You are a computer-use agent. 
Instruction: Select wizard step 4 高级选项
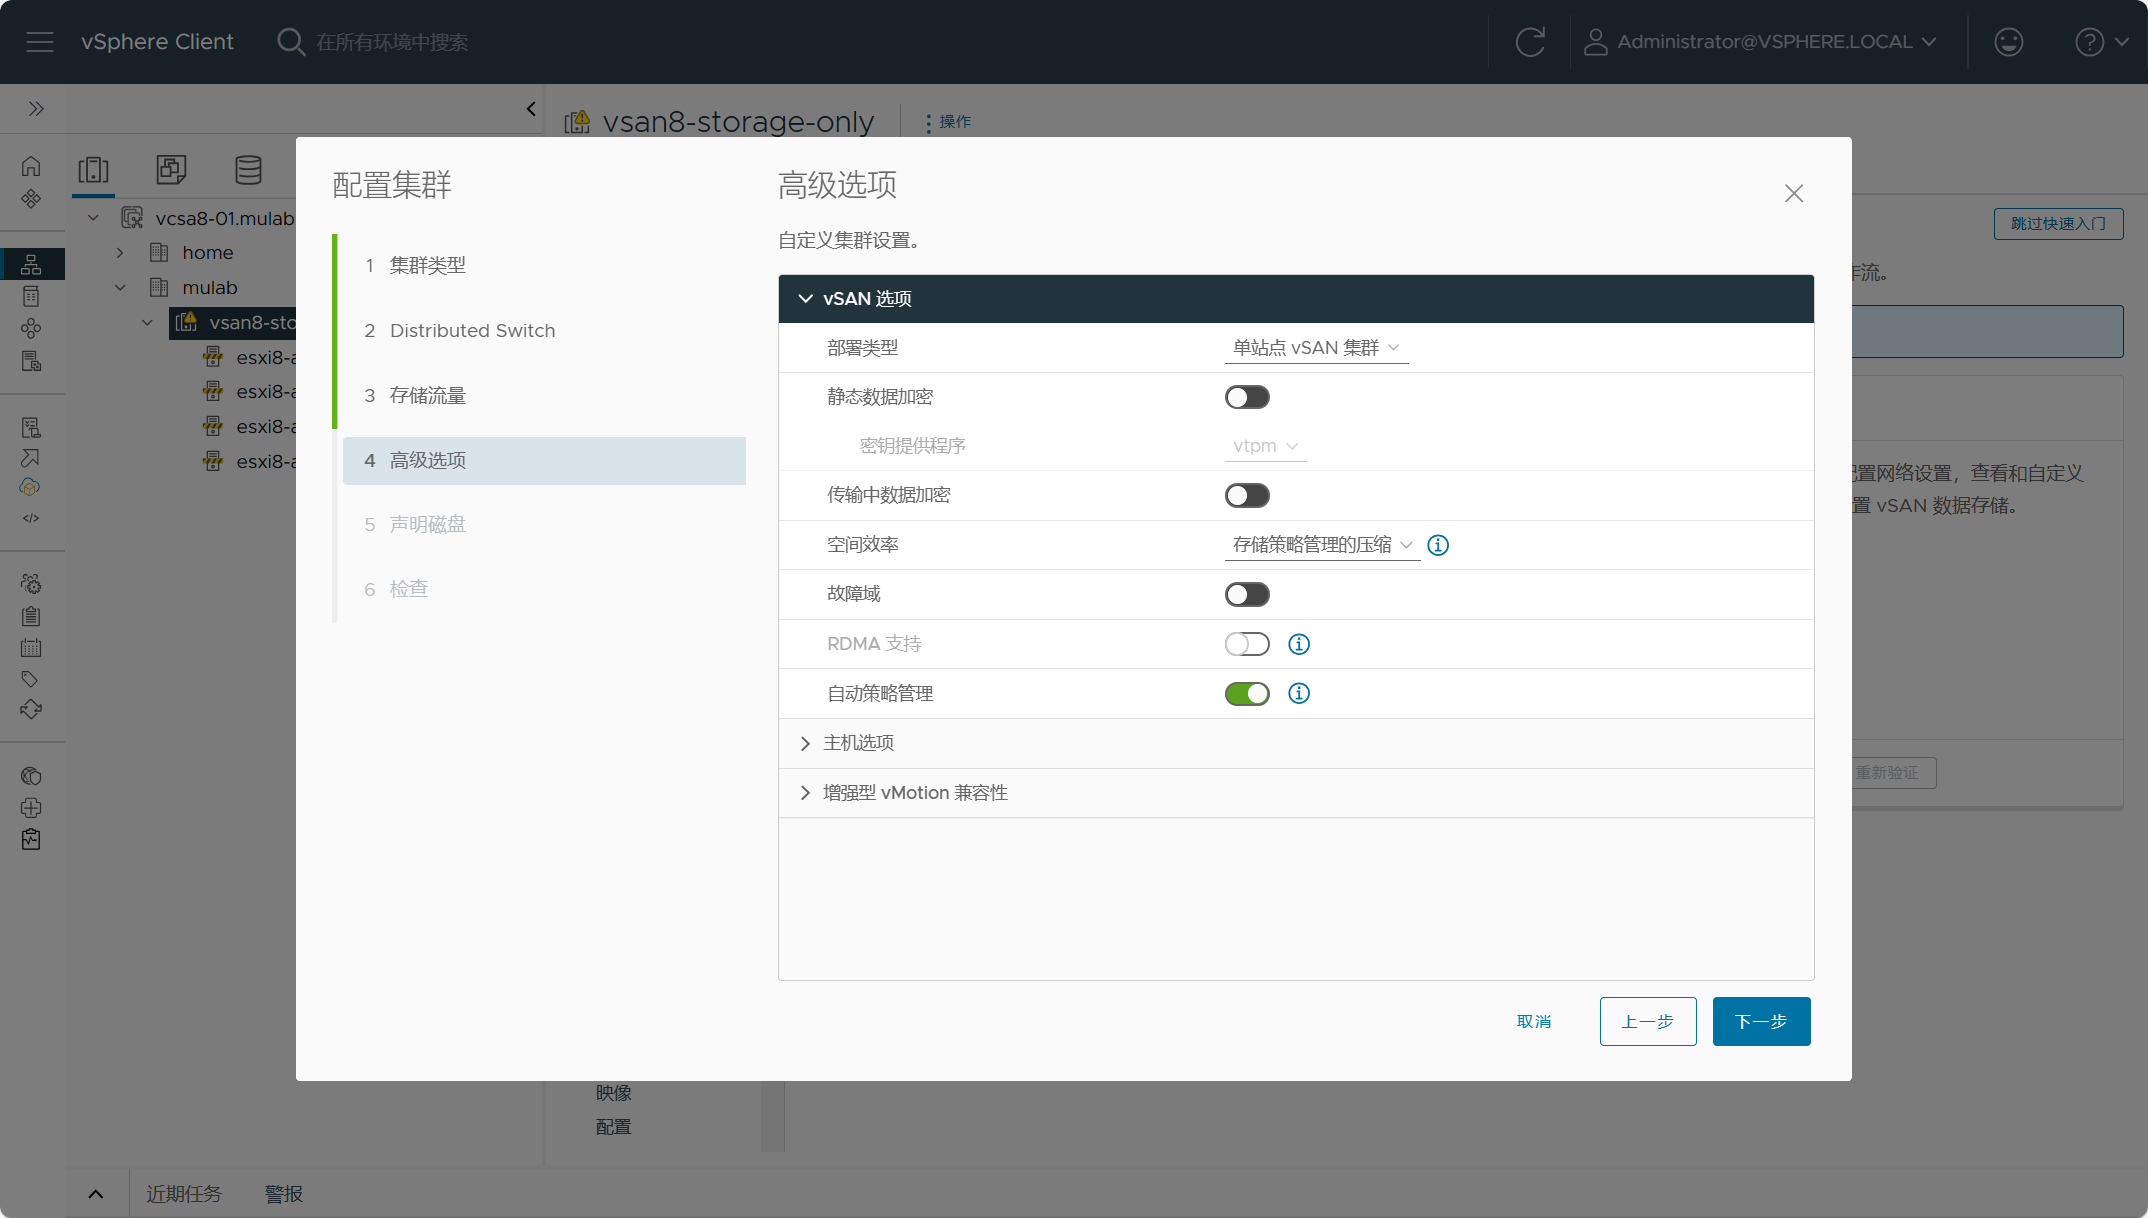click(544, 461)
